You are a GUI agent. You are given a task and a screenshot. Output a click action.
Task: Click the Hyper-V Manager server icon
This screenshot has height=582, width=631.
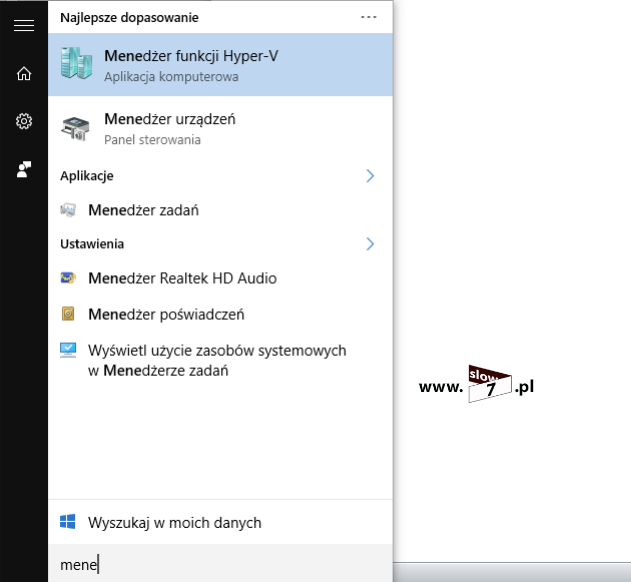[76, 63]
